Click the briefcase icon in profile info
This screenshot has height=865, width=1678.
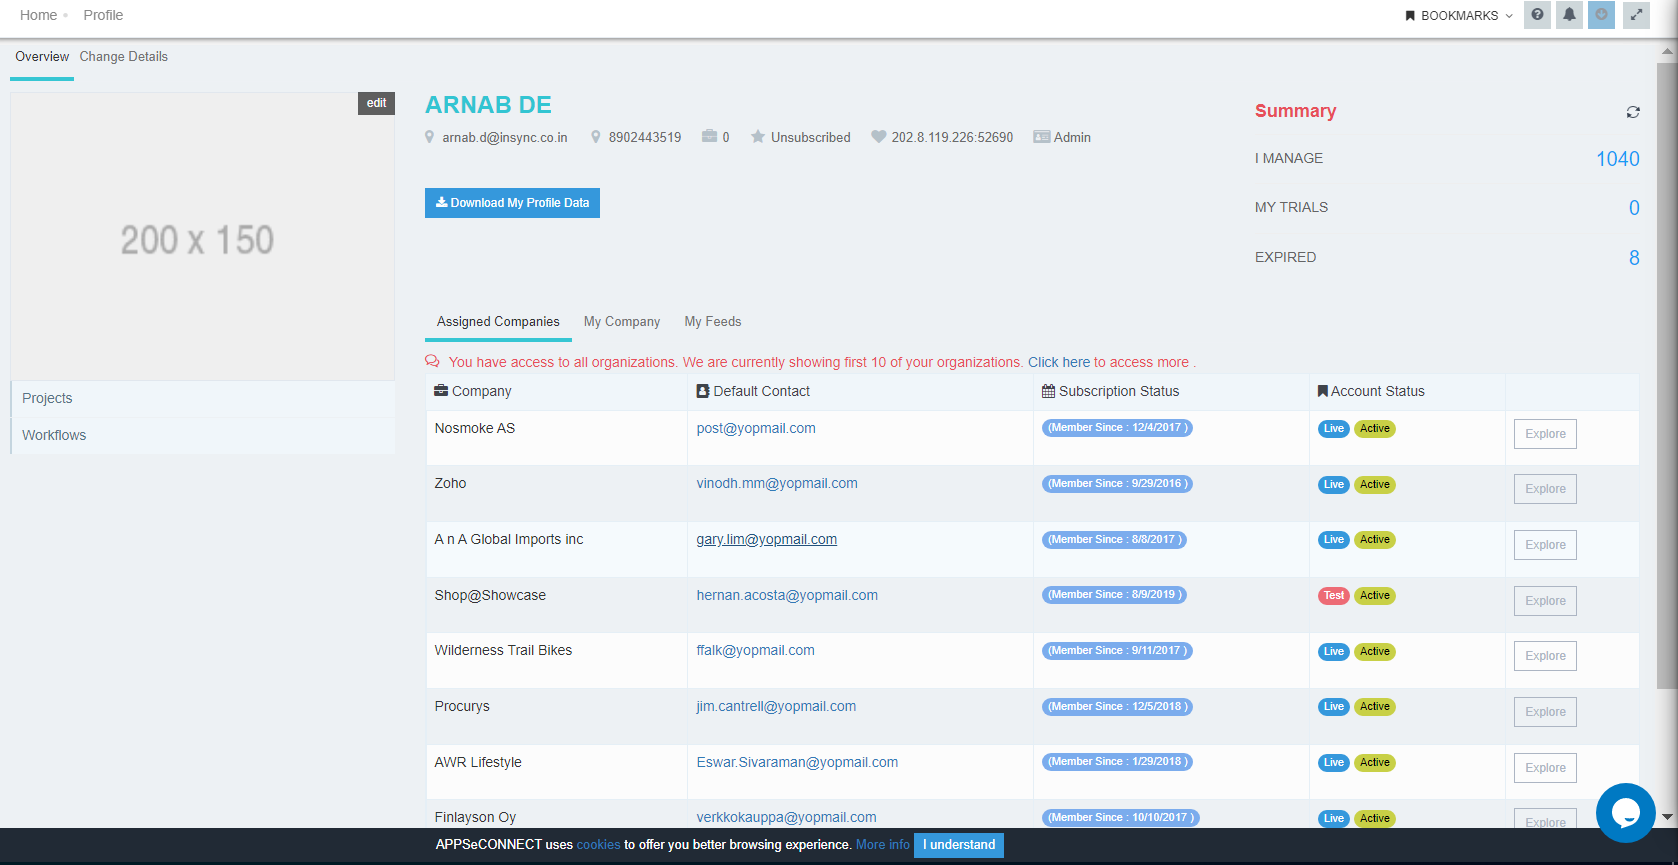point(709,136)
